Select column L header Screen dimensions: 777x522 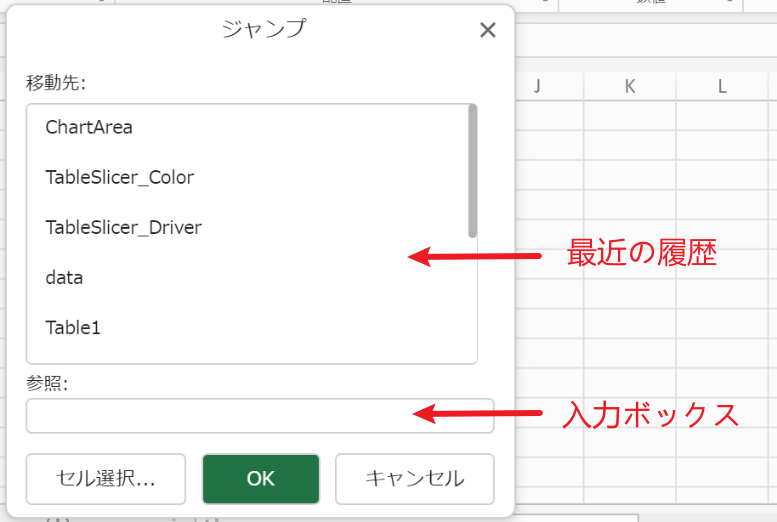pyautogui.click(x=722, y=86)
